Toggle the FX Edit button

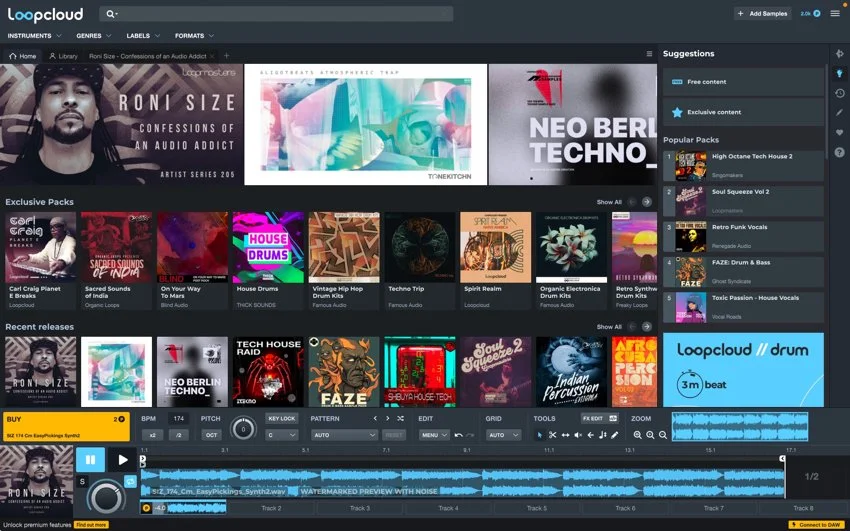coord(599,418)
